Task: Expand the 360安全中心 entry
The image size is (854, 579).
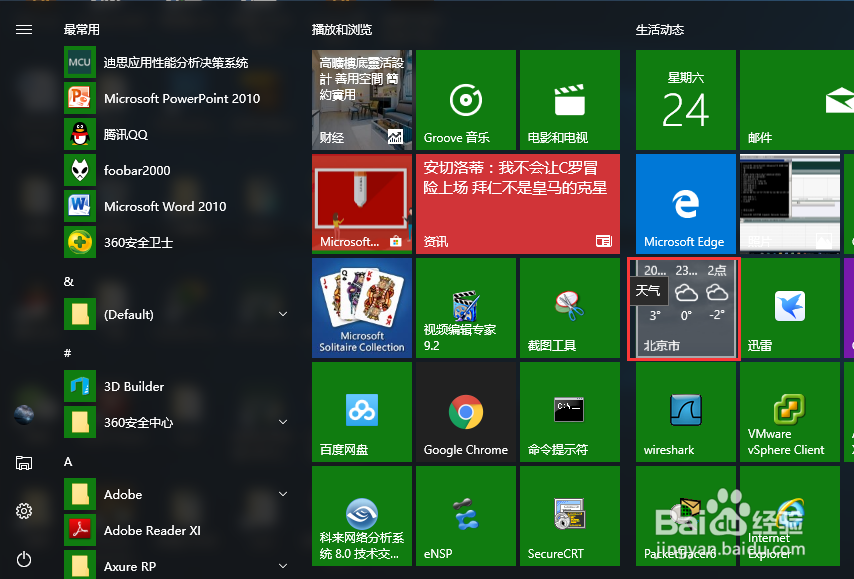Action: pos(283,422)
